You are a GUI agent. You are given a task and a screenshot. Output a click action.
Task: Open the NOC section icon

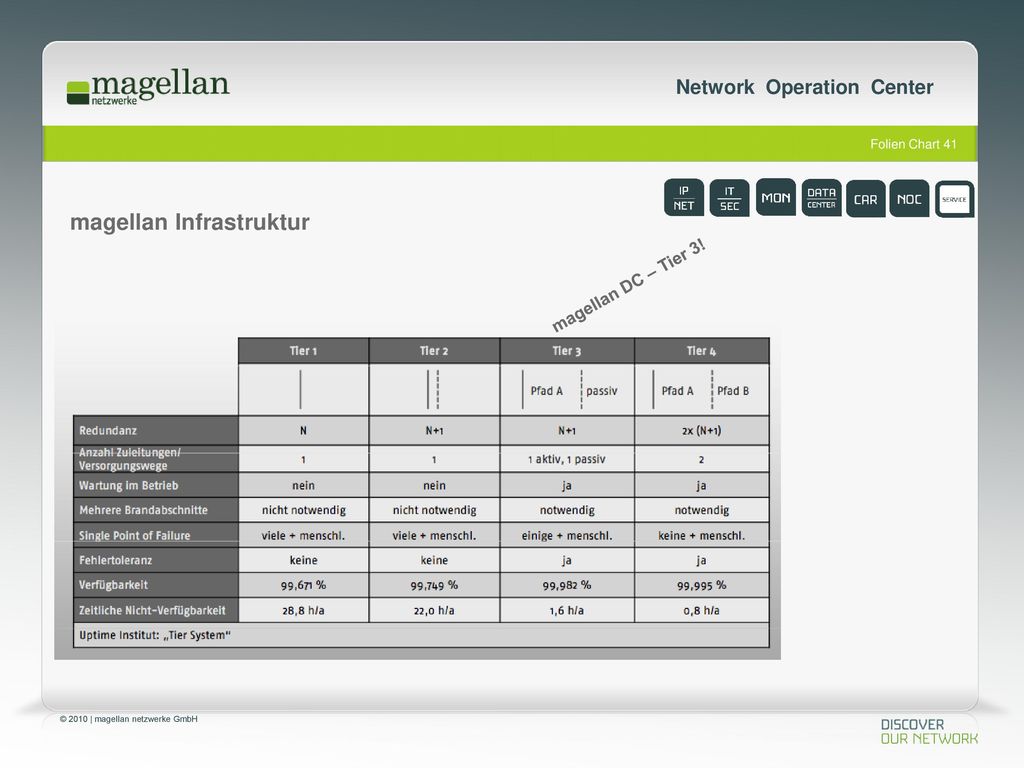(909, 199)
